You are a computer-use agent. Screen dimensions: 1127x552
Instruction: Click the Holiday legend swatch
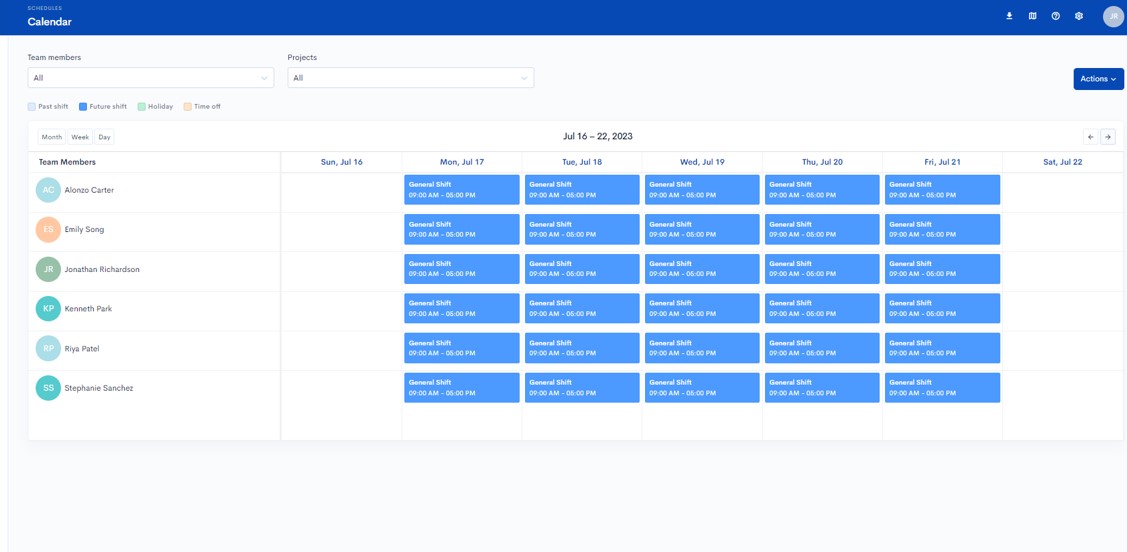142,106
